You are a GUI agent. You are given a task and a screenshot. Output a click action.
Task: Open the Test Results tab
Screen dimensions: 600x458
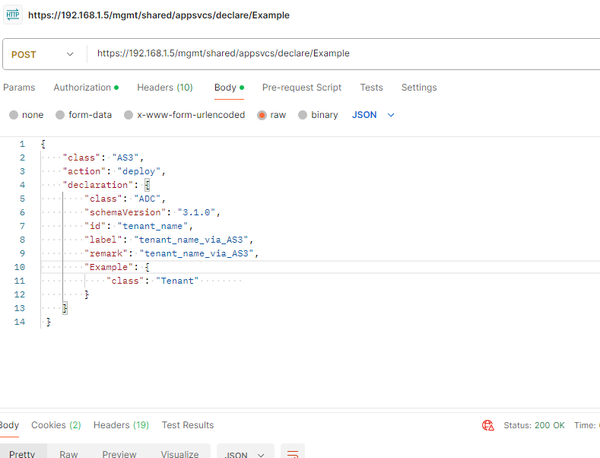pos(187,425)
